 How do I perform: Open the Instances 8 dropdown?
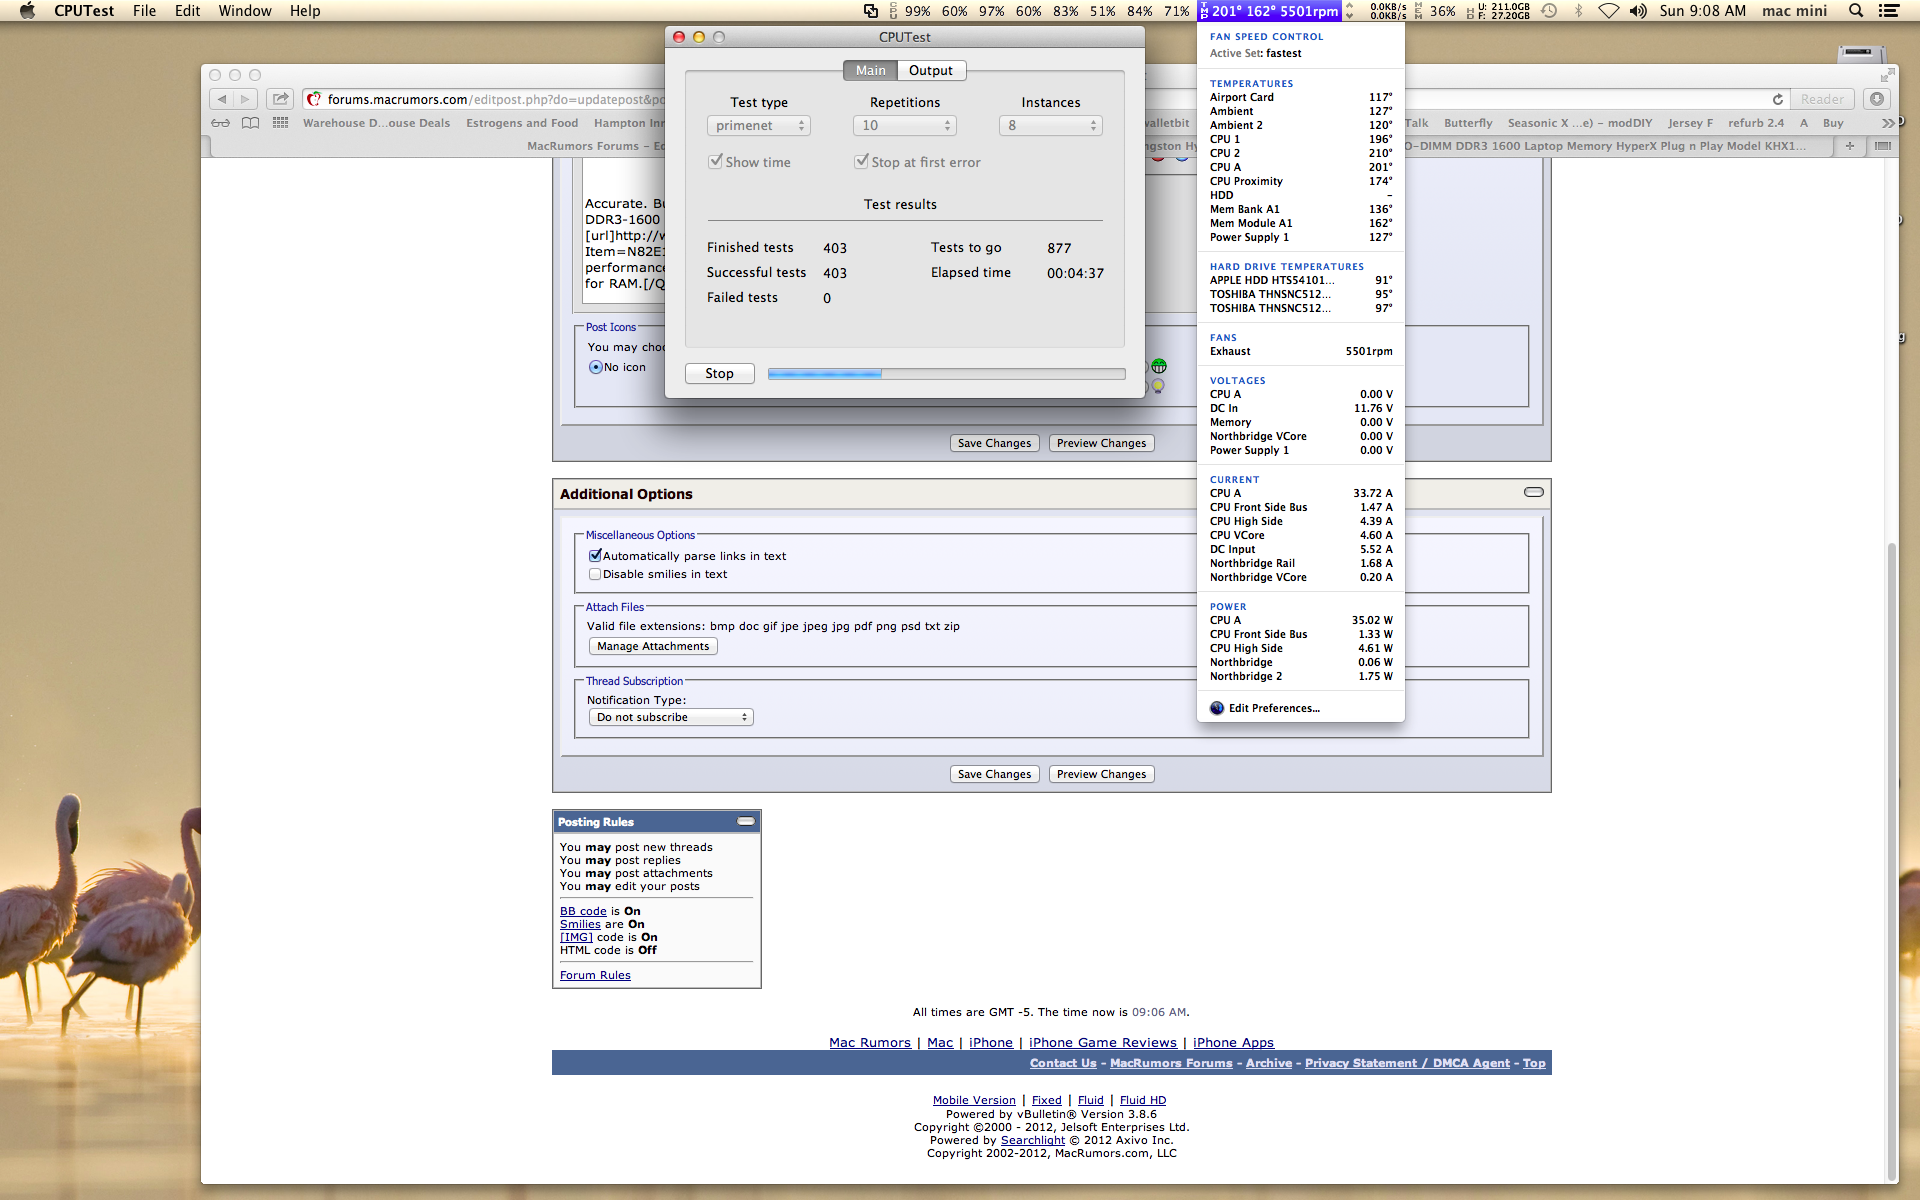point(1051,125)
